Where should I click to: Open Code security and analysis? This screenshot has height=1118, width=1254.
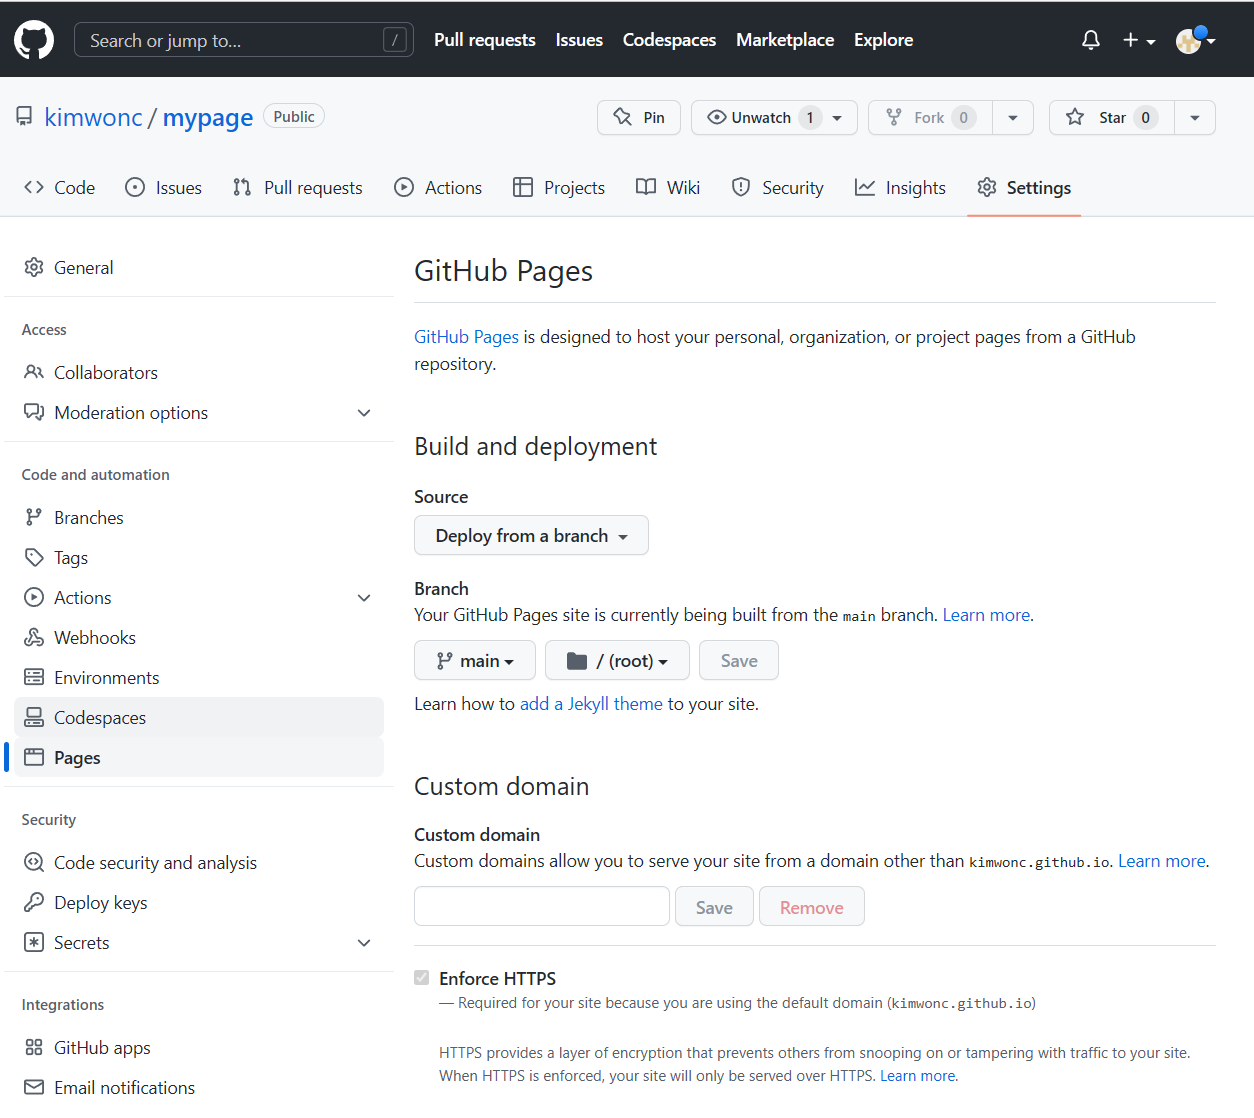tap(199, 862)
